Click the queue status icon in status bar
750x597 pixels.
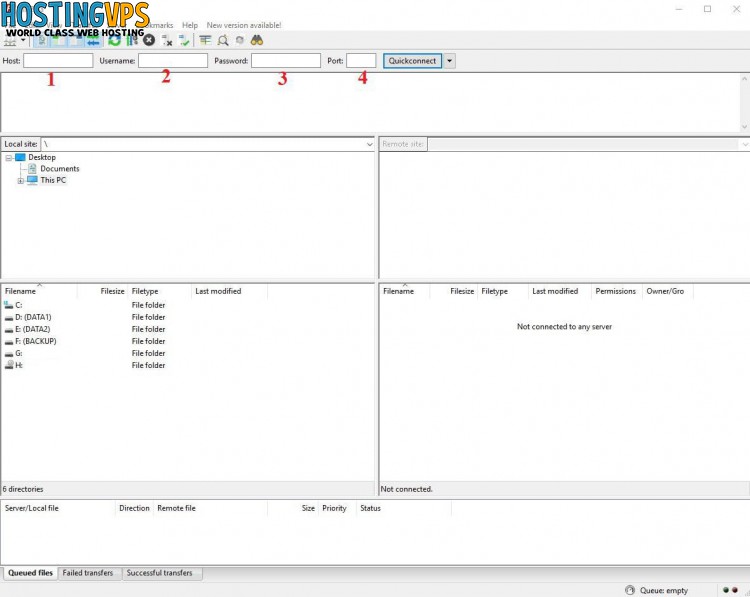630,590
